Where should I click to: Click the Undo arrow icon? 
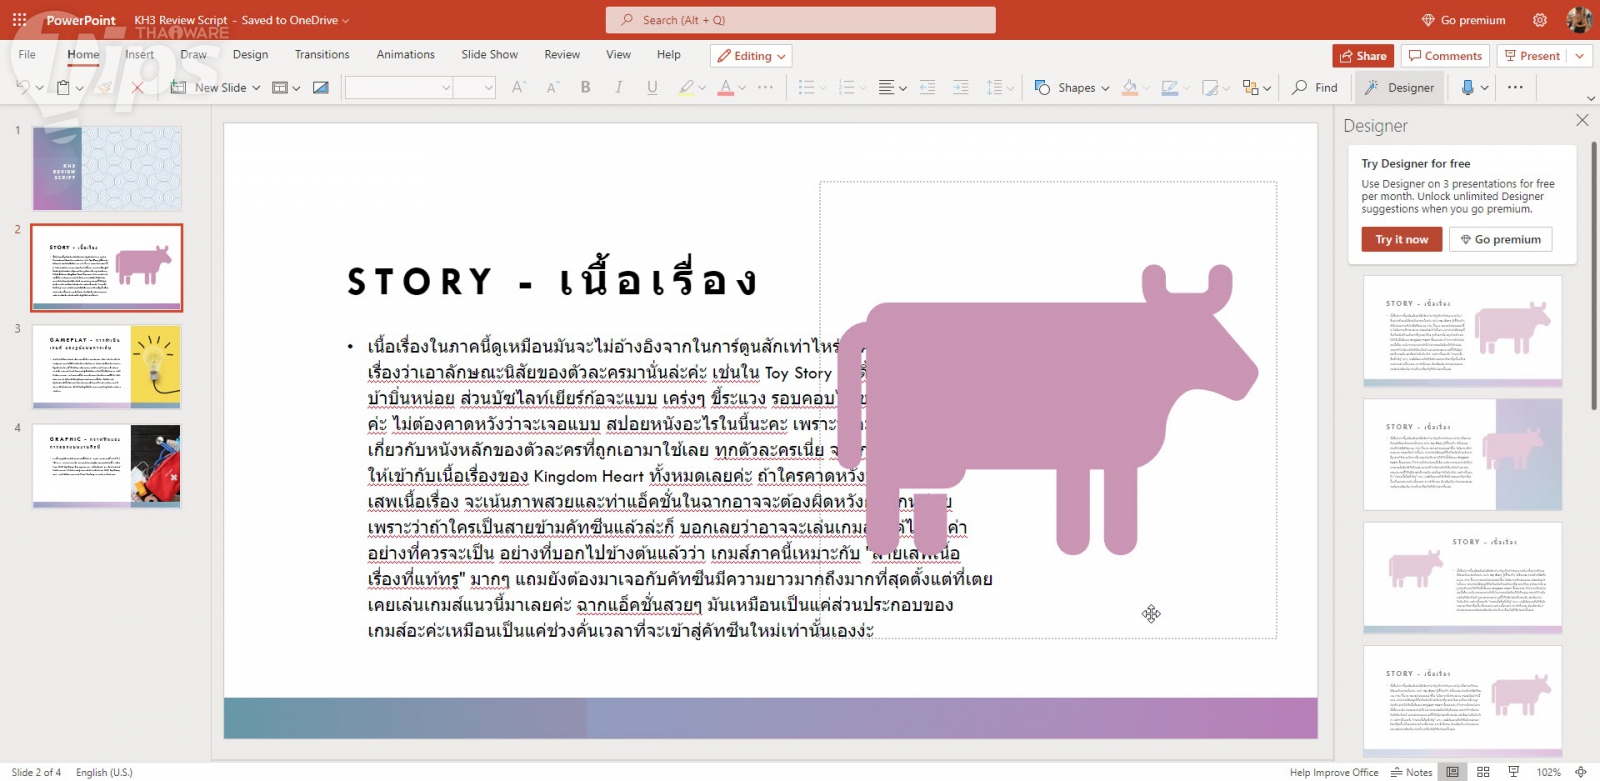(24, 88)
